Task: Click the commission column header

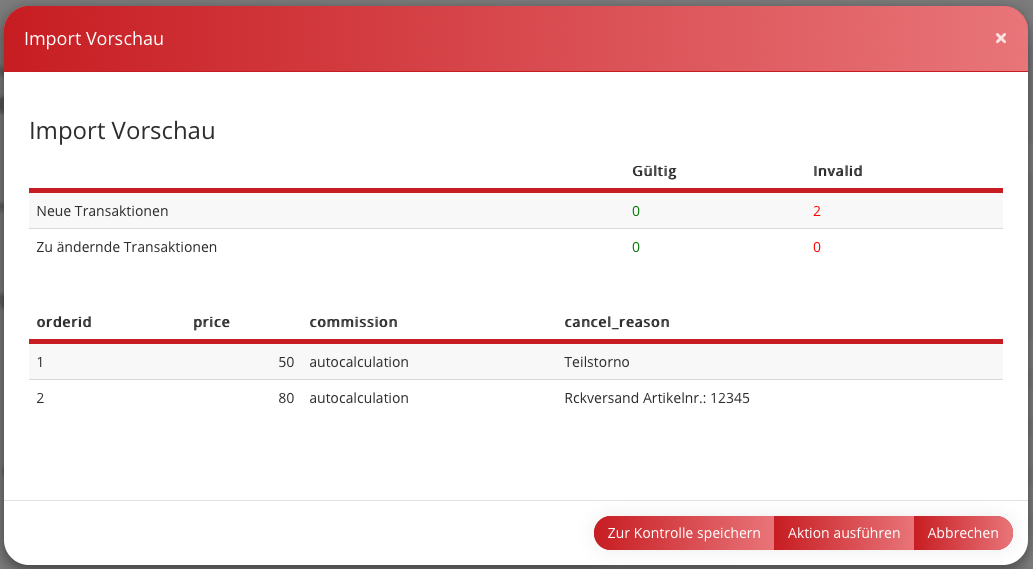Action: click(x=353, y=322)
